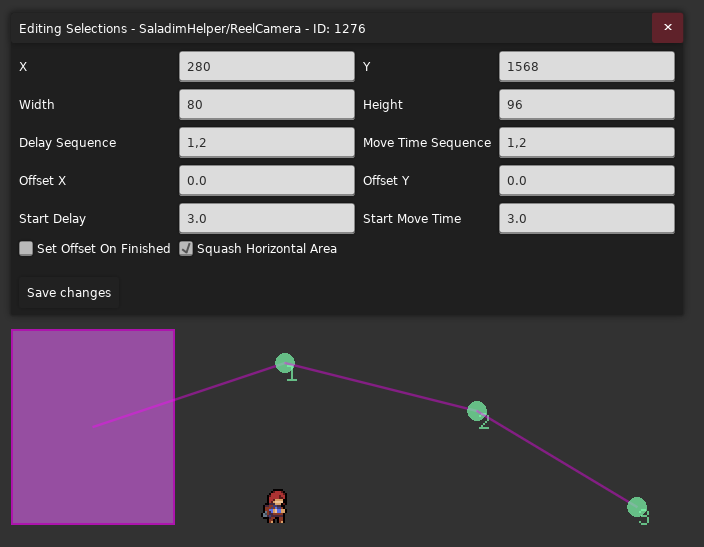Select the Offset Y field
The height and width of the screenshot is (547, 704).
click(x=586, y=181)
